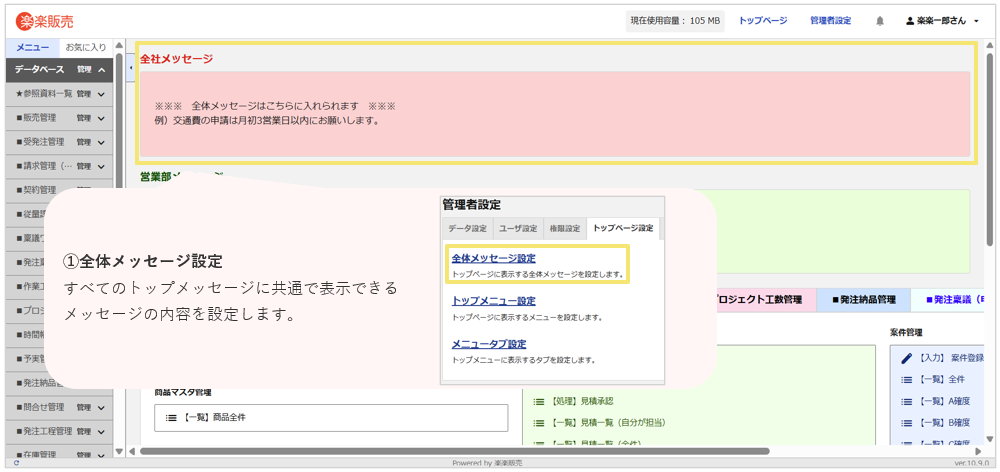Click the reload icon in the bottom-left footer
The width and height of the screenshot is (1000, 472).
[16, 463]
